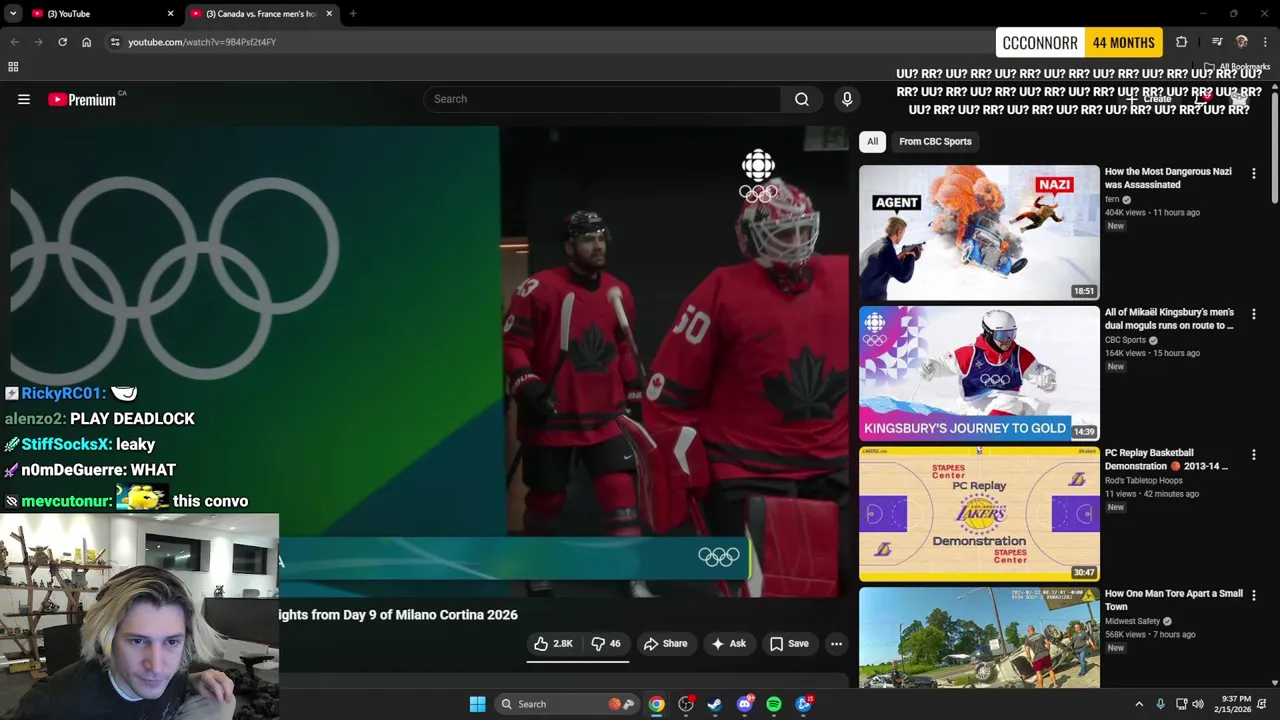Share this video
The image size is (1280, 720).
click(x=665, y=644)
